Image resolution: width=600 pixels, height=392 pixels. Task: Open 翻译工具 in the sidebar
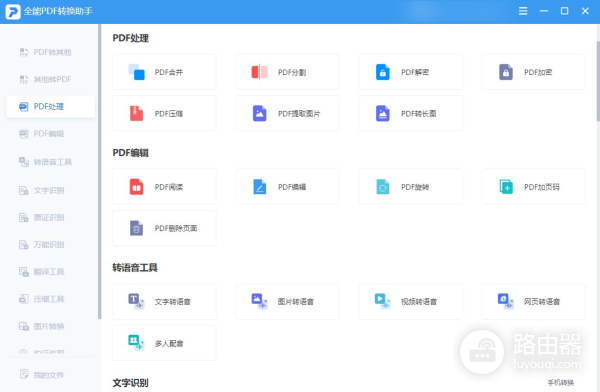pyautogui.click(x=51, y=272)
